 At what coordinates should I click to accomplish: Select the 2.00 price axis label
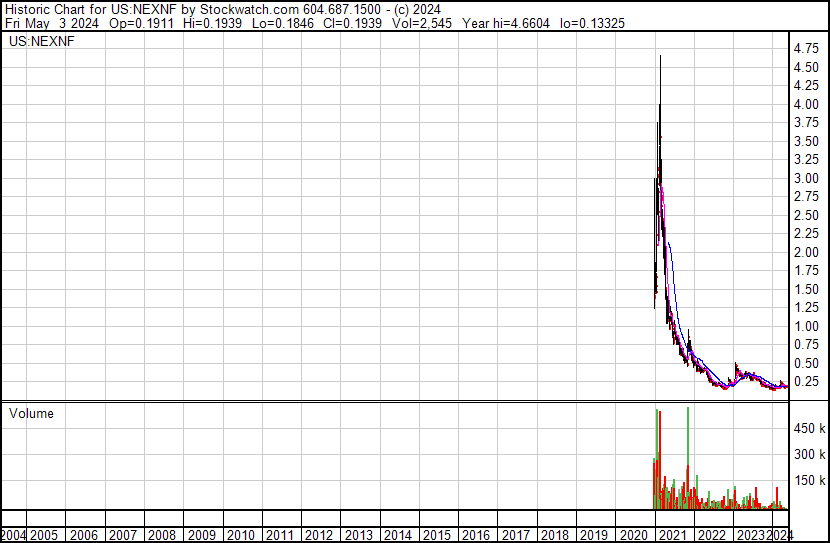807,252
